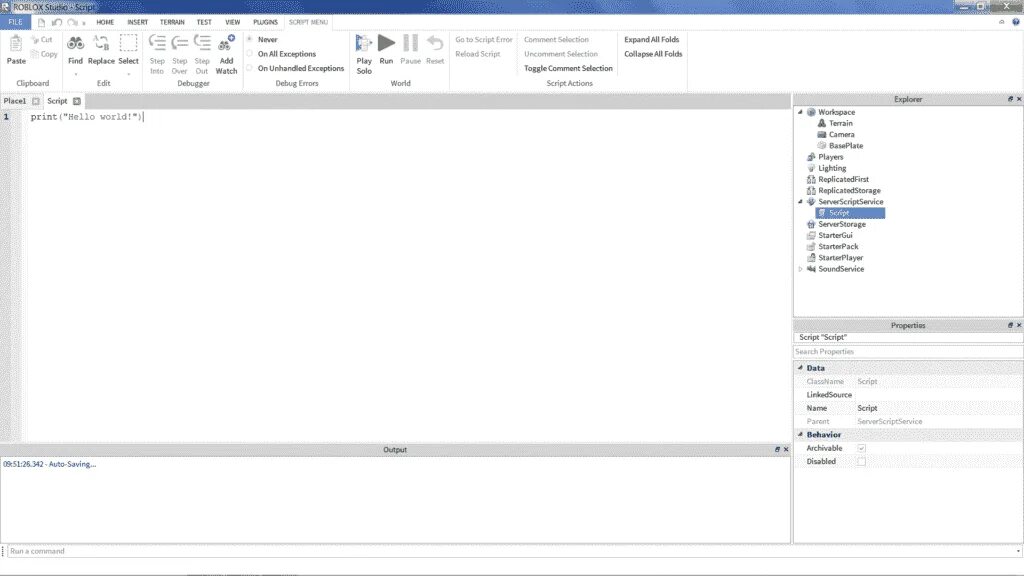Switch to the INSERT ribbon tab

coord(137,22)
